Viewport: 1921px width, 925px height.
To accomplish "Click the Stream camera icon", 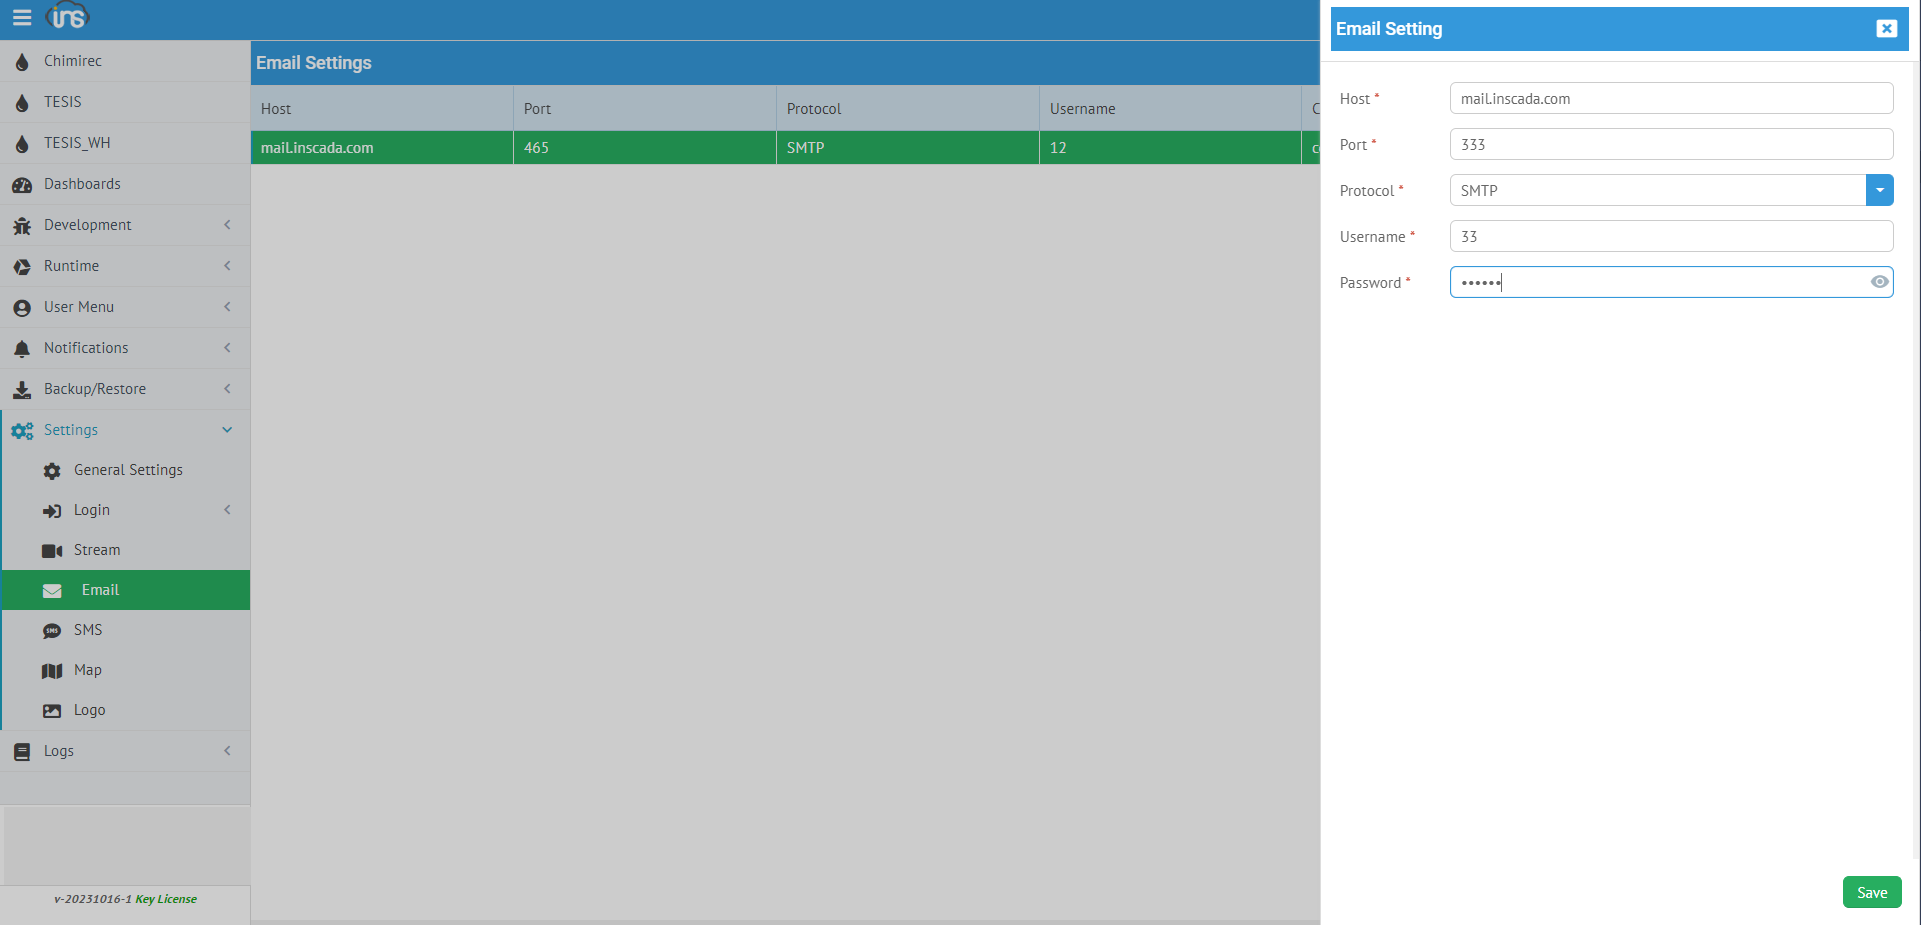I will pyautogui.click(x=52, y=551).
